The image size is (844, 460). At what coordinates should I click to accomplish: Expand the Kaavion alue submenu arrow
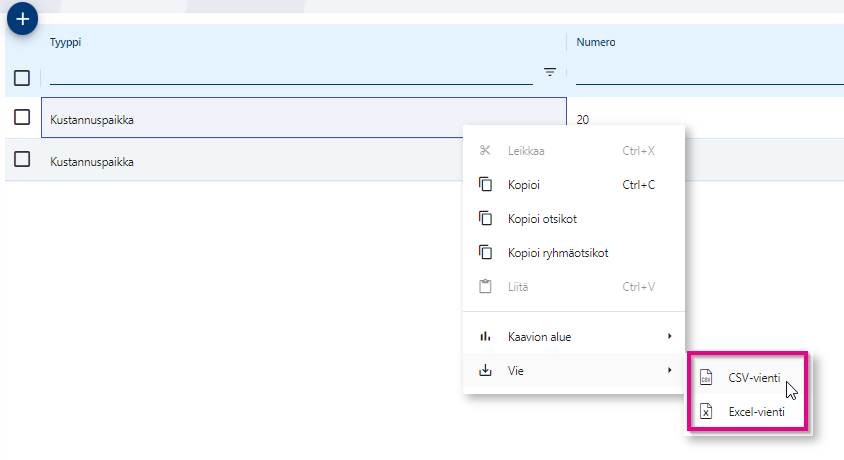click(669, 337)
